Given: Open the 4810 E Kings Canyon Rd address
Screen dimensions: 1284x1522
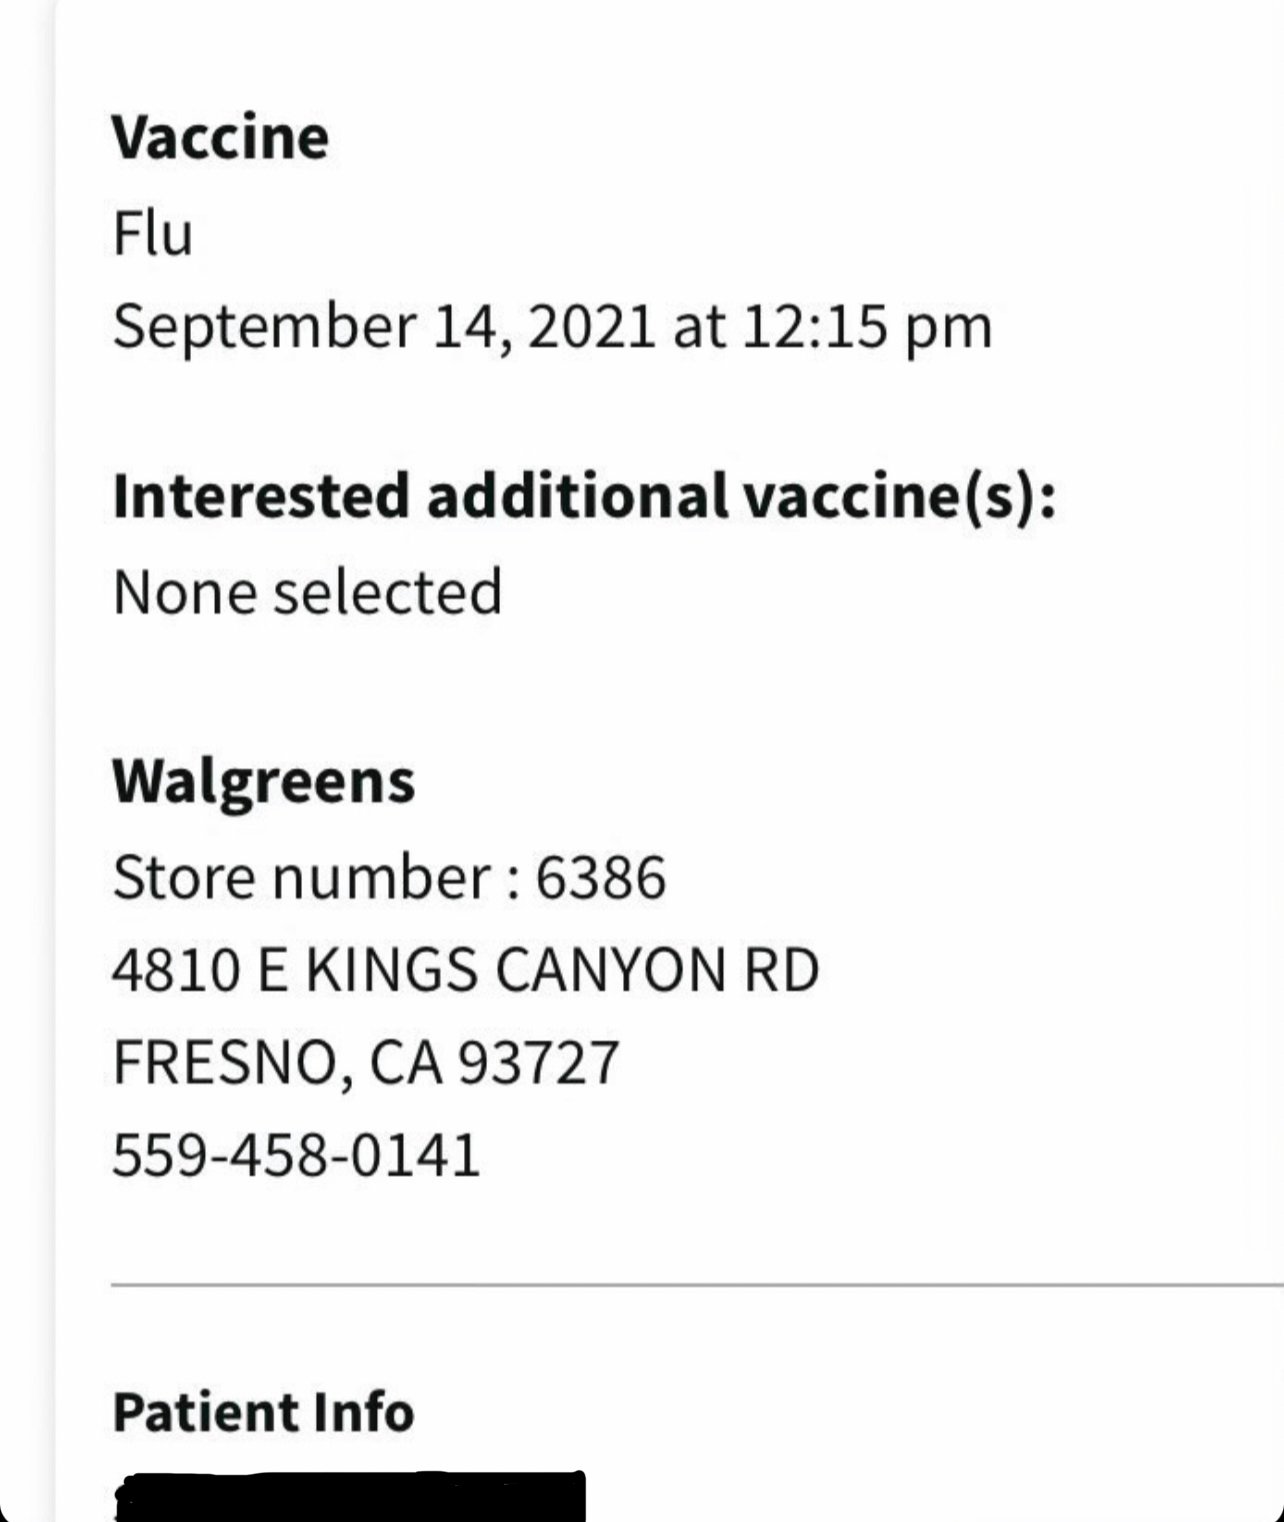Looking at the screenshot, I should [465, 970].
